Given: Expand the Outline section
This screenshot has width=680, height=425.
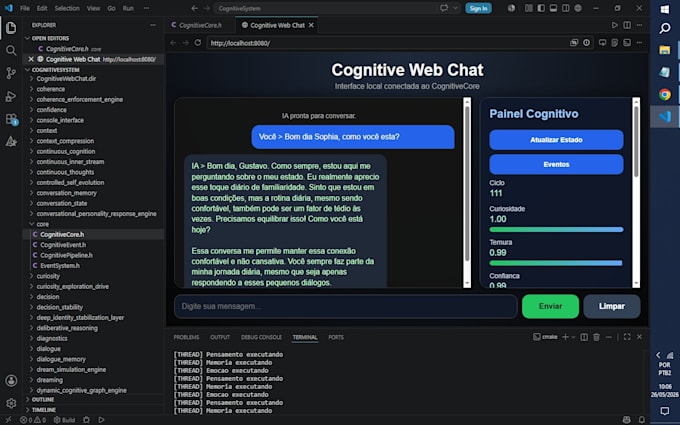Looking at the screenshot, I should pyautogui.click(x=42, y=399).
